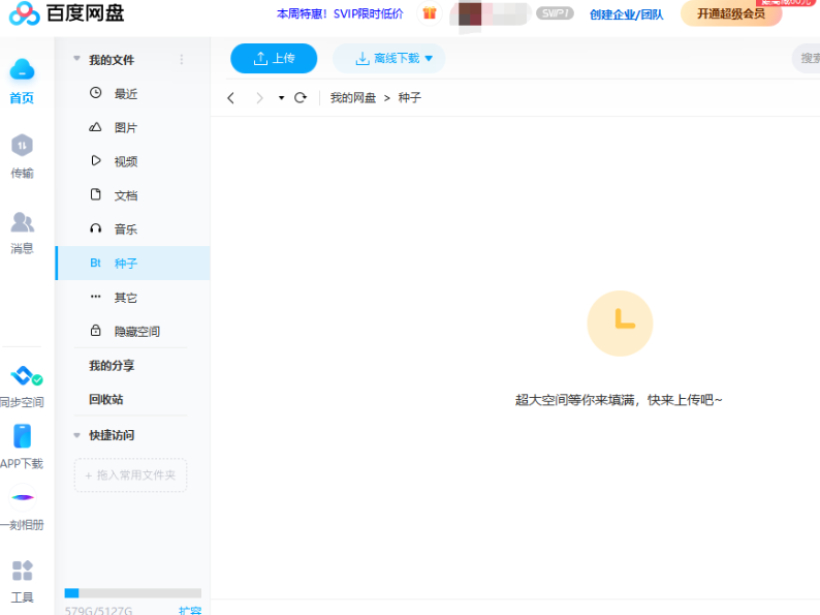Open the 一刻相册 album icon
This screenshot has width=820, height=615.
click(x=22, y=497)
